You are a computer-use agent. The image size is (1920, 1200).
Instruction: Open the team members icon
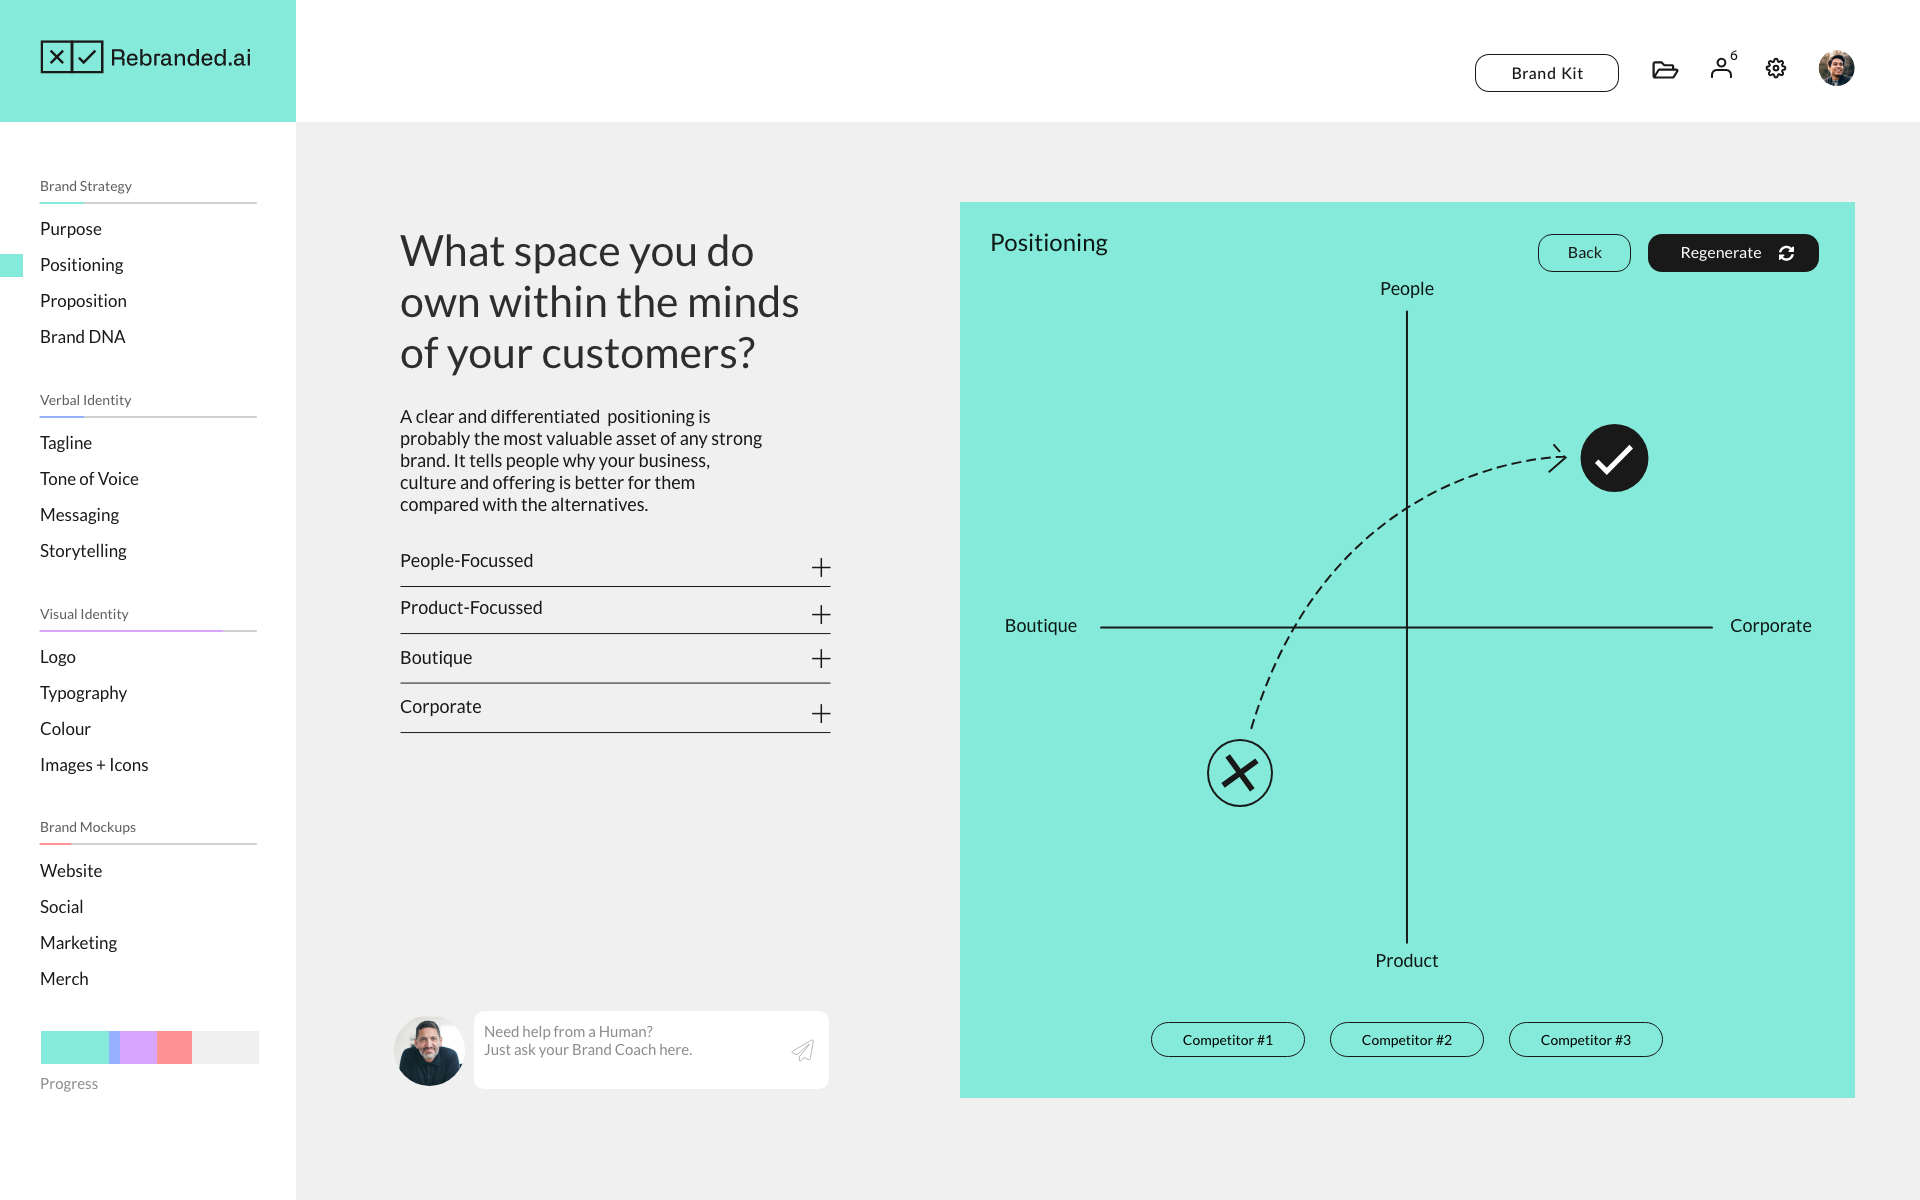(1722, 67)
